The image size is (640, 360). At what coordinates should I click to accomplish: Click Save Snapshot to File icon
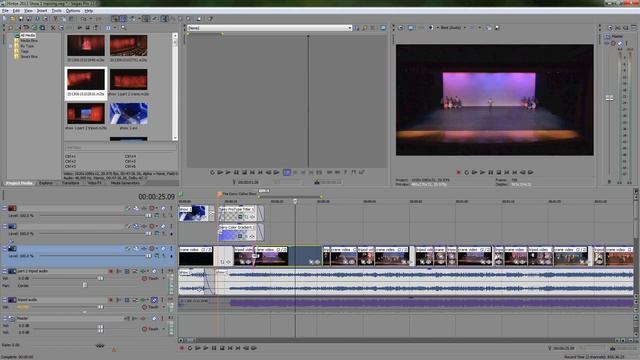click(x=497, y=28)
